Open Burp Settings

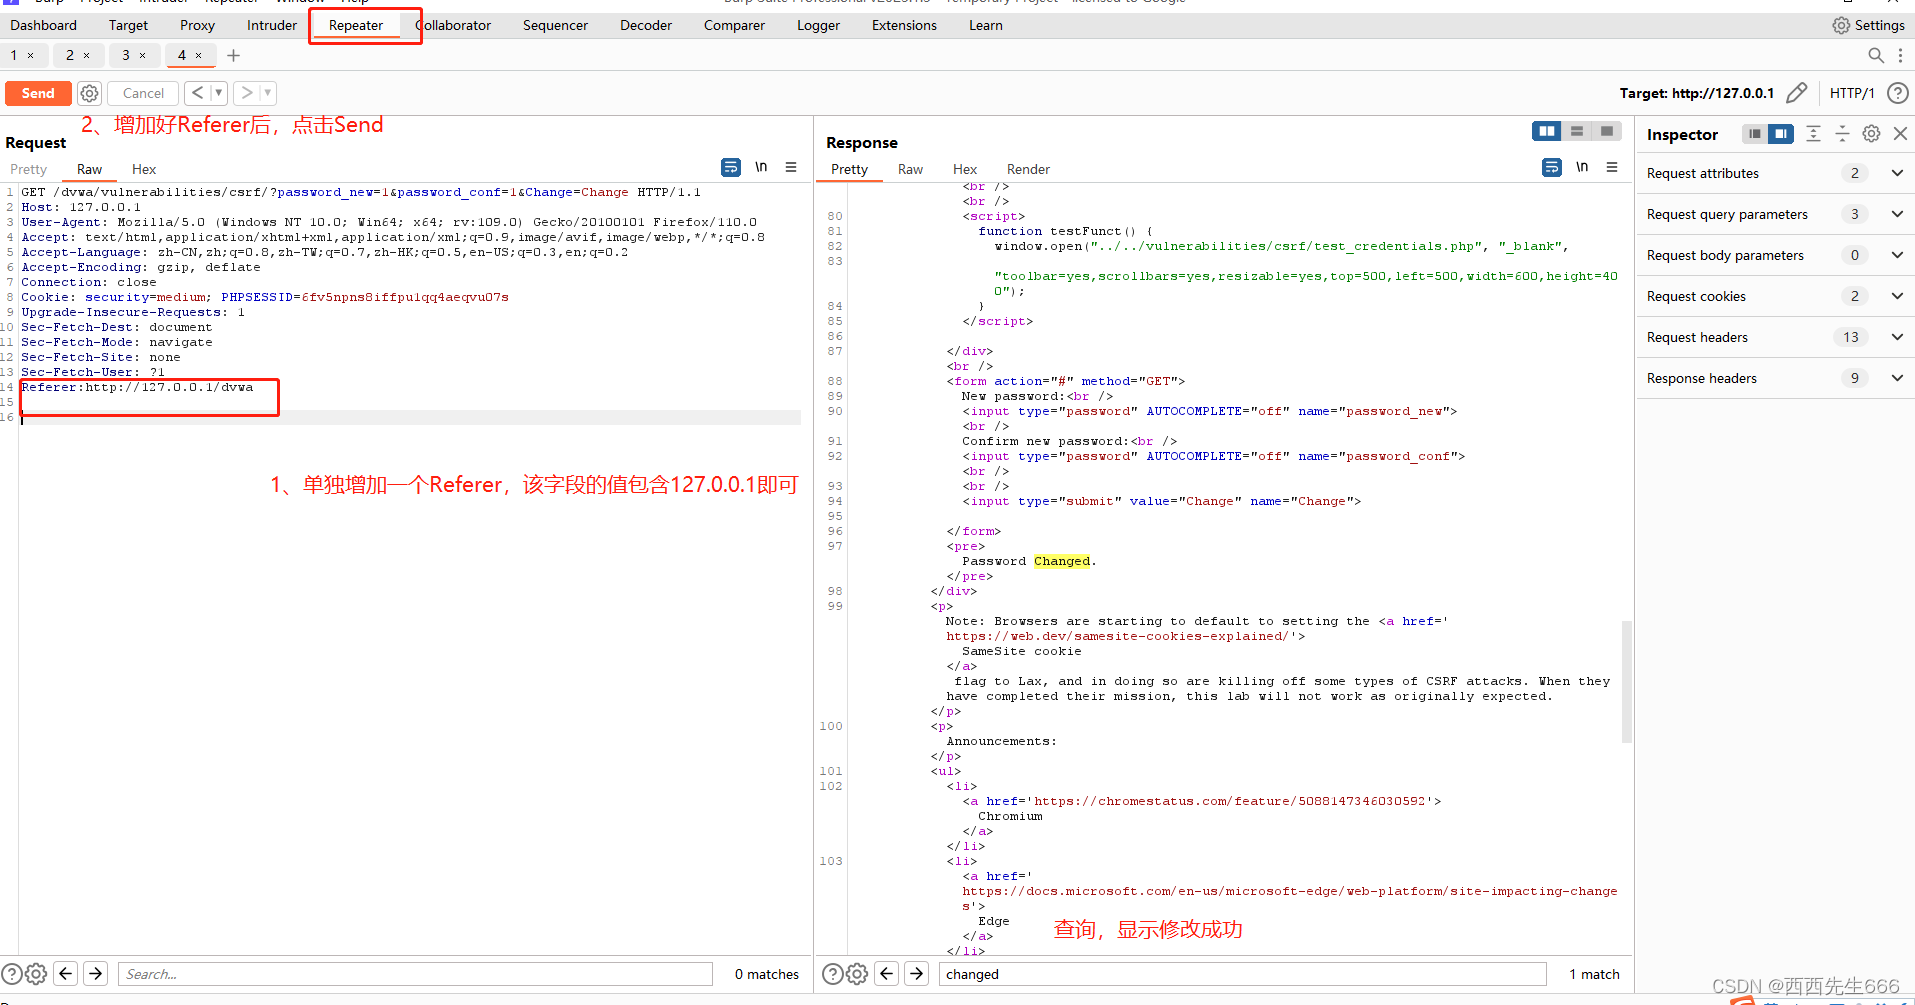1868,25
